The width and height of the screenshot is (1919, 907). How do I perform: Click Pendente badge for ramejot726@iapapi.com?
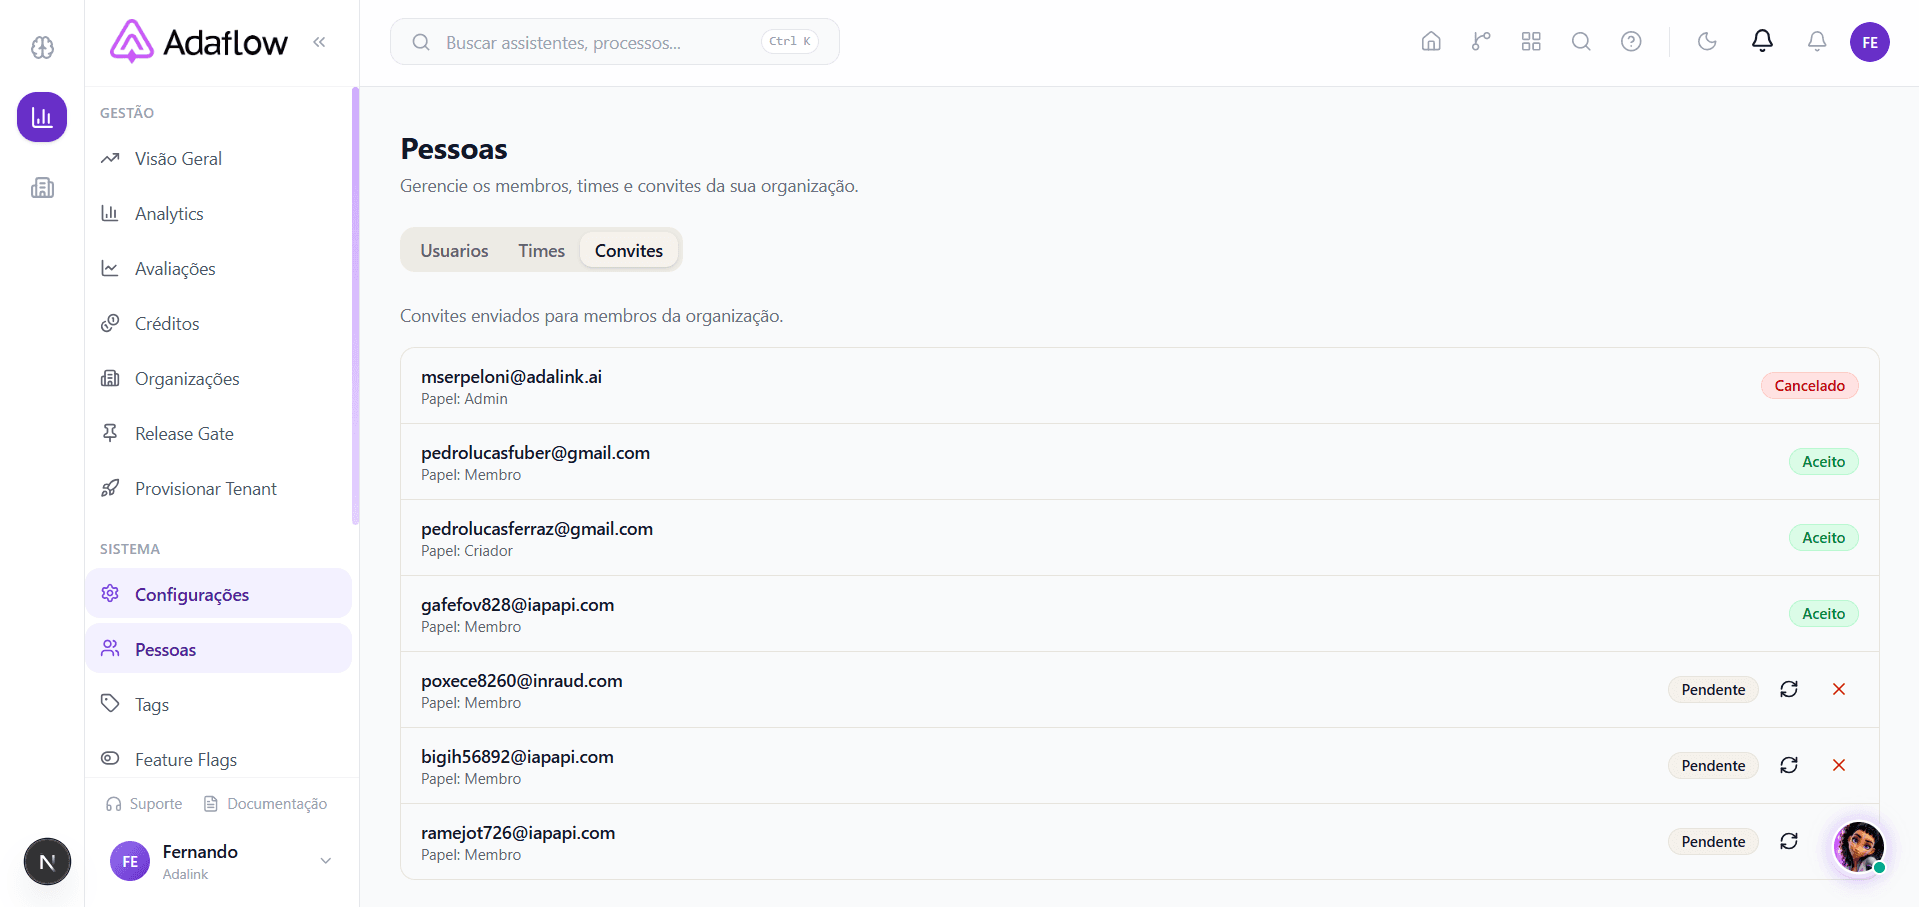[1713, 842]
